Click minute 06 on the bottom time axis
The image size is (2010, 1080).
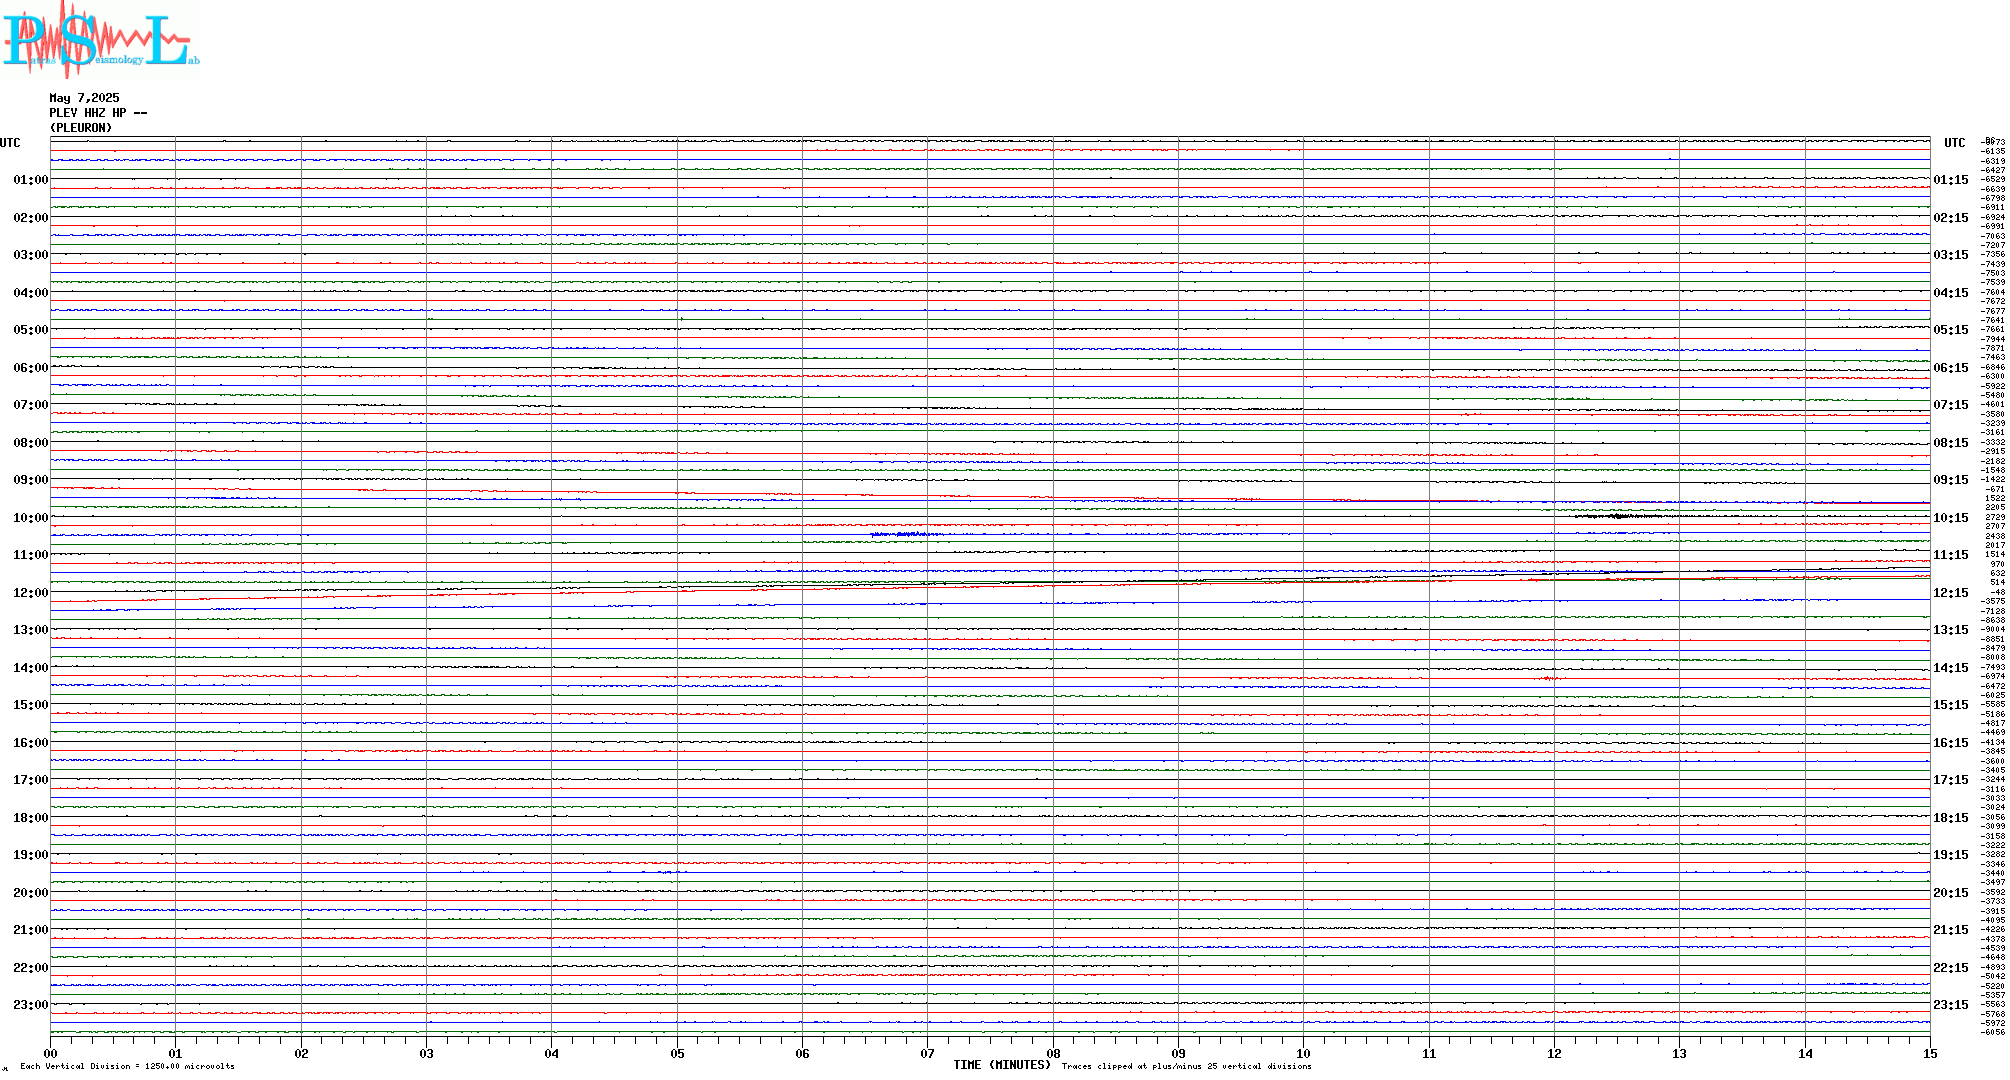tap(802, 1053)
